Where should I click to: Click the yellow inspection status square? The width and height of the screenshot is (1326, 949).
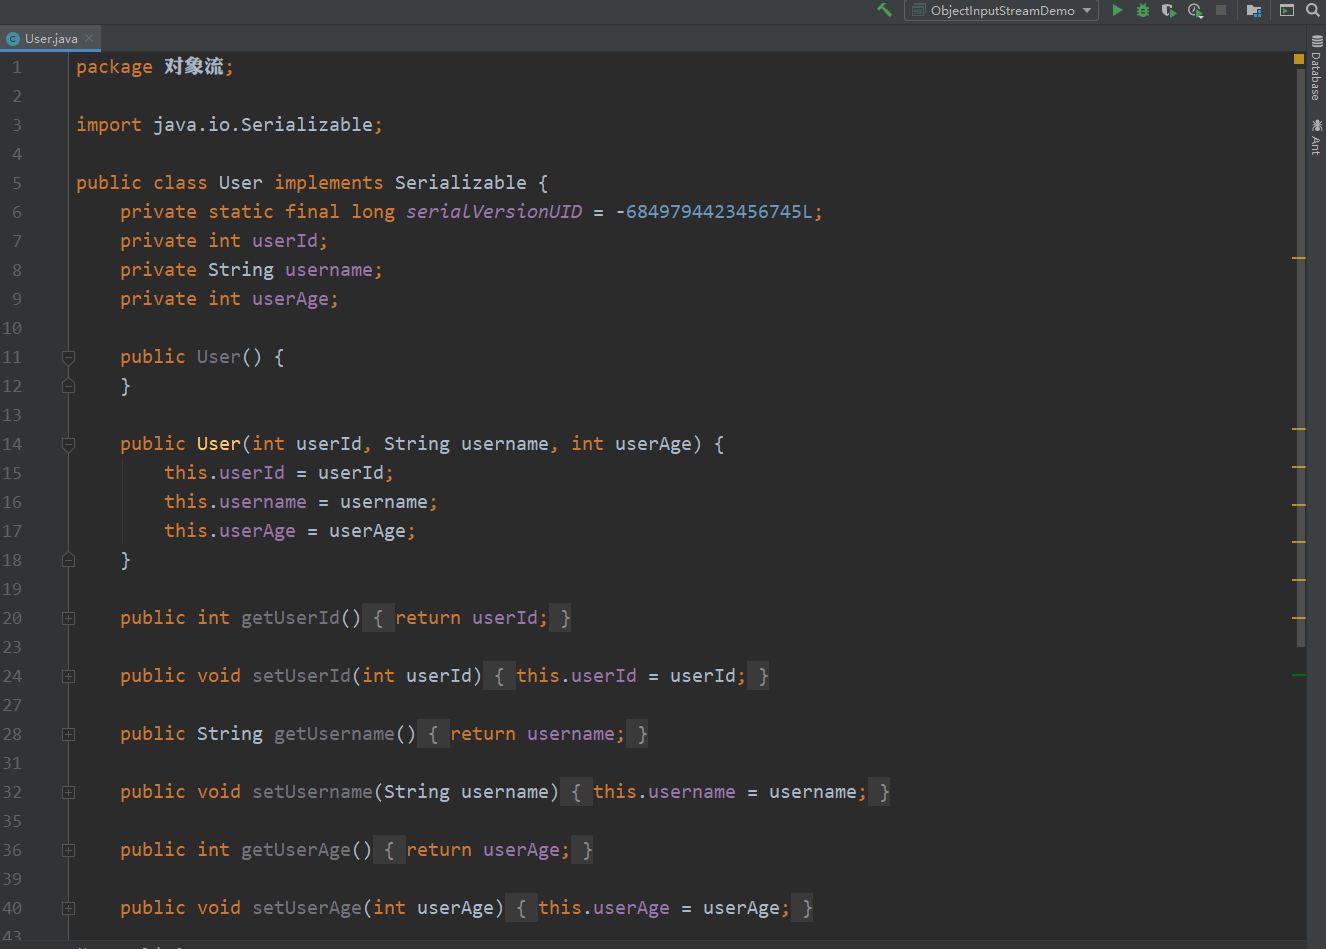pyautogui.click(x=1299, y=60)
